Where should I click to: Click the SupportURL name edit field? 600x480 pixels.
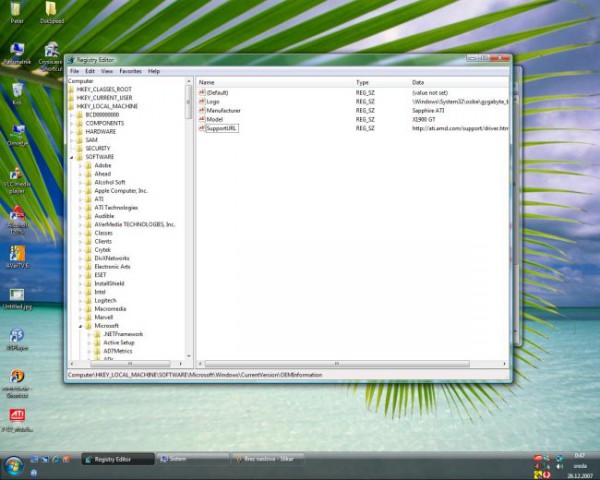coord(222,129)
